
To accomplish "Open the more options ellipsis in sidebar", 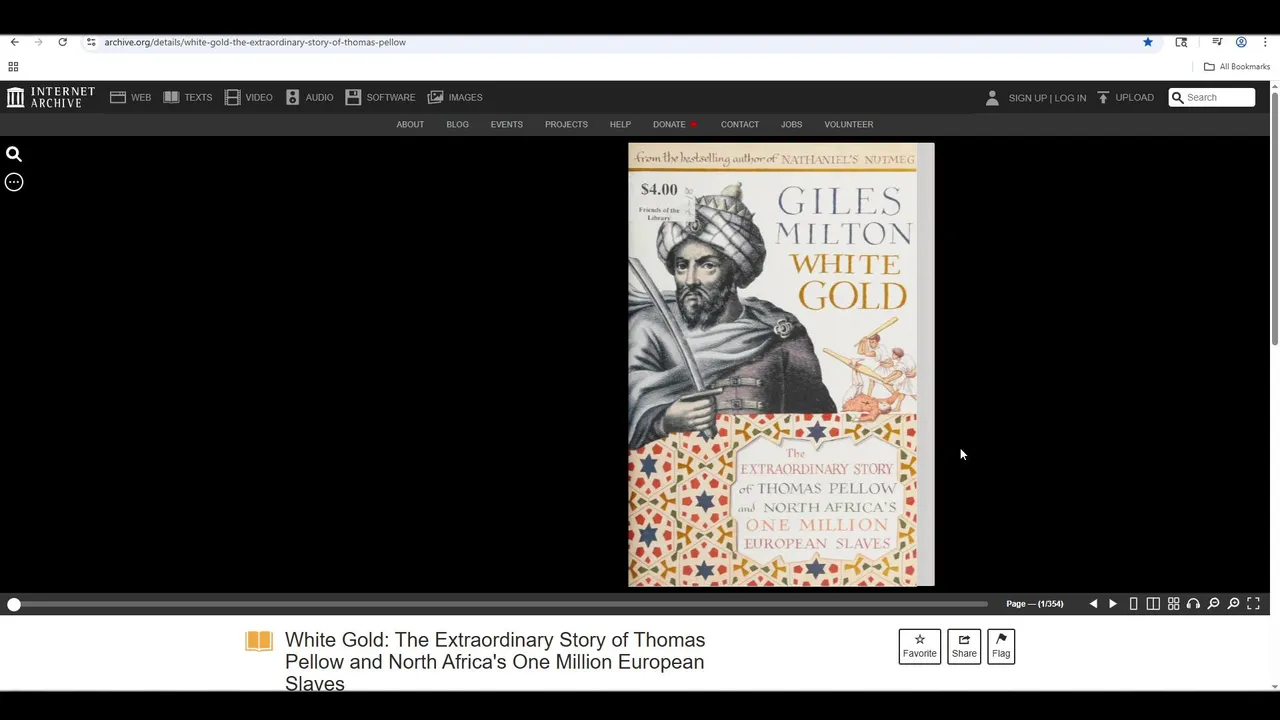I will (14, 182).
